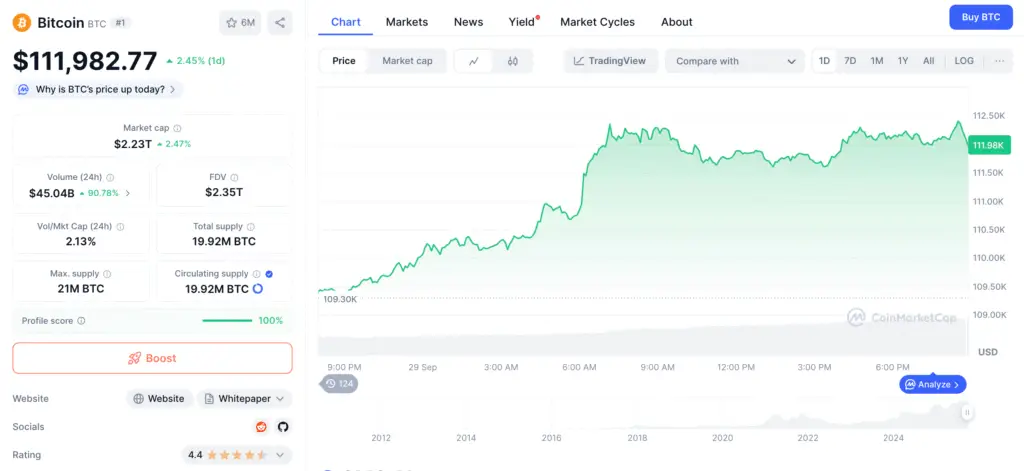Click the star watchlist button showing 6M
1024x471 pixels.
[240, 22]
